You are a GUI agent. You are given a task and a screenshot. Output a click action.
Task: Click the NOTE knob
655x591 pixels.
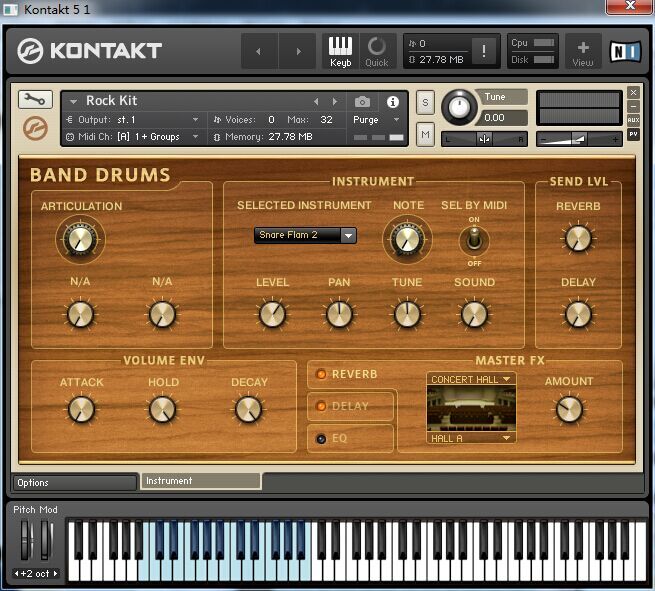tap(407, 239)
